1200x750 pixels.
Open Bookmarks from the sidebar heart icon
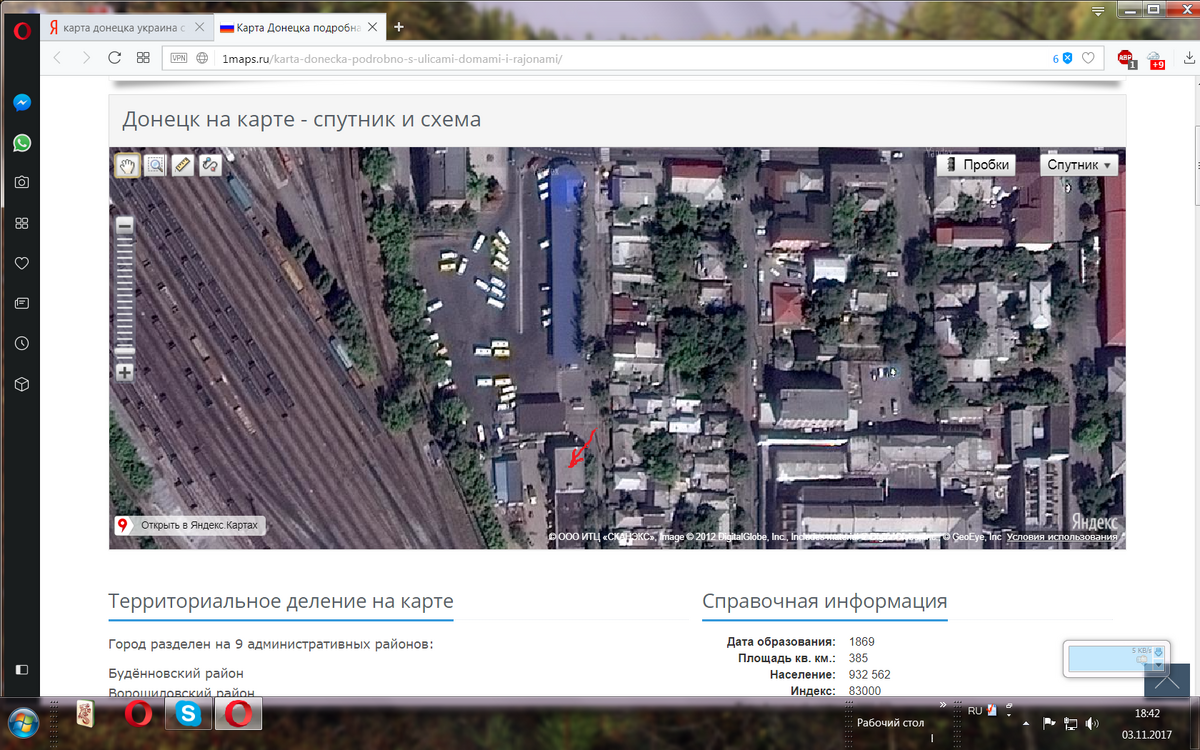tap(21, 263)
